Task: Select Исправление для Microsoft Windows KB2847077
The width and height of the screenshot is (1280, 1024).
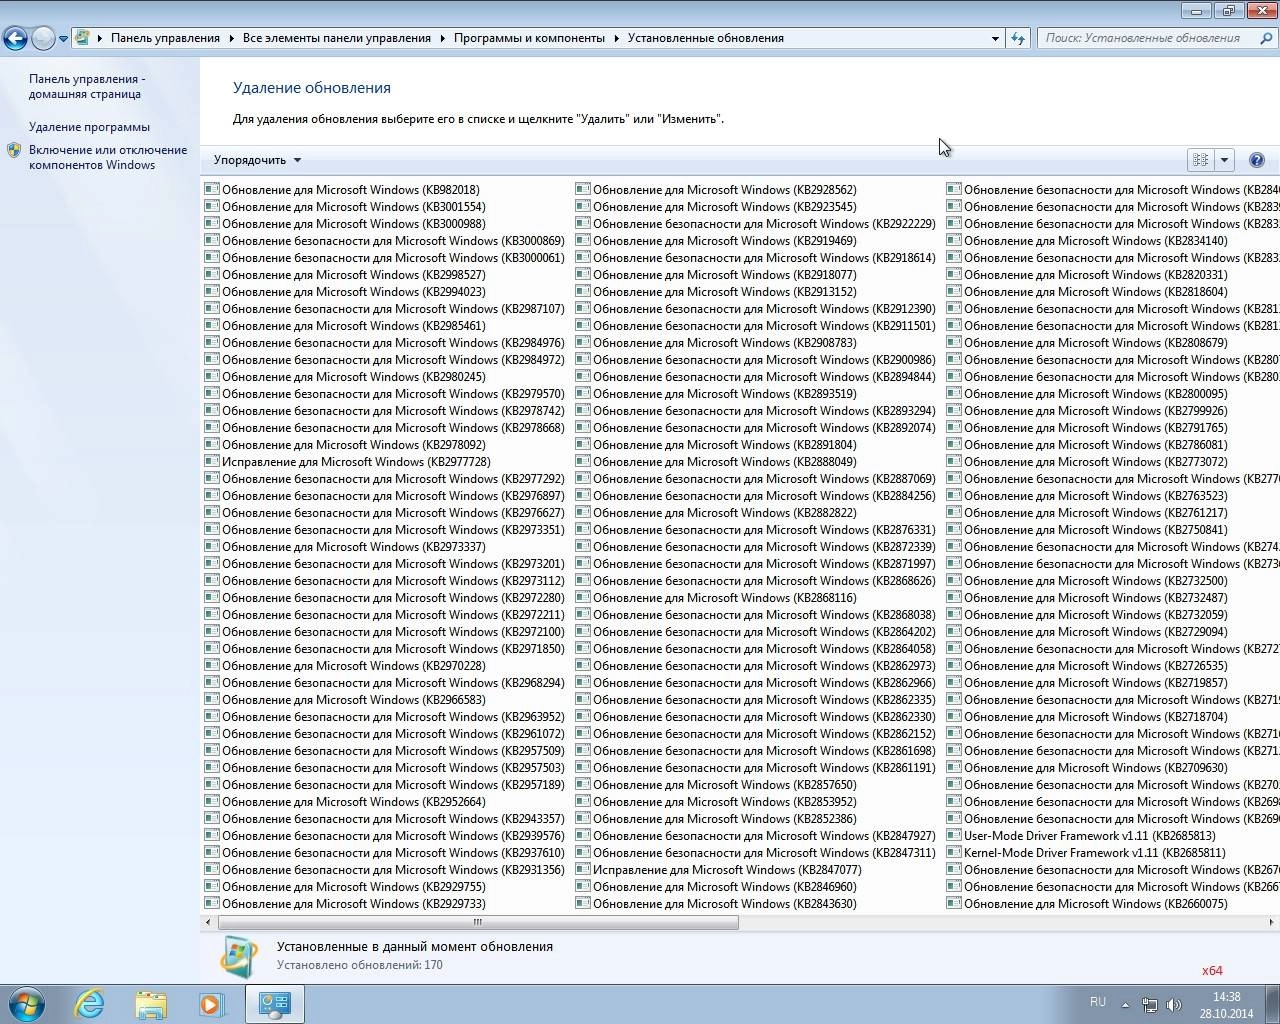Action: click(x=718, y=869)
